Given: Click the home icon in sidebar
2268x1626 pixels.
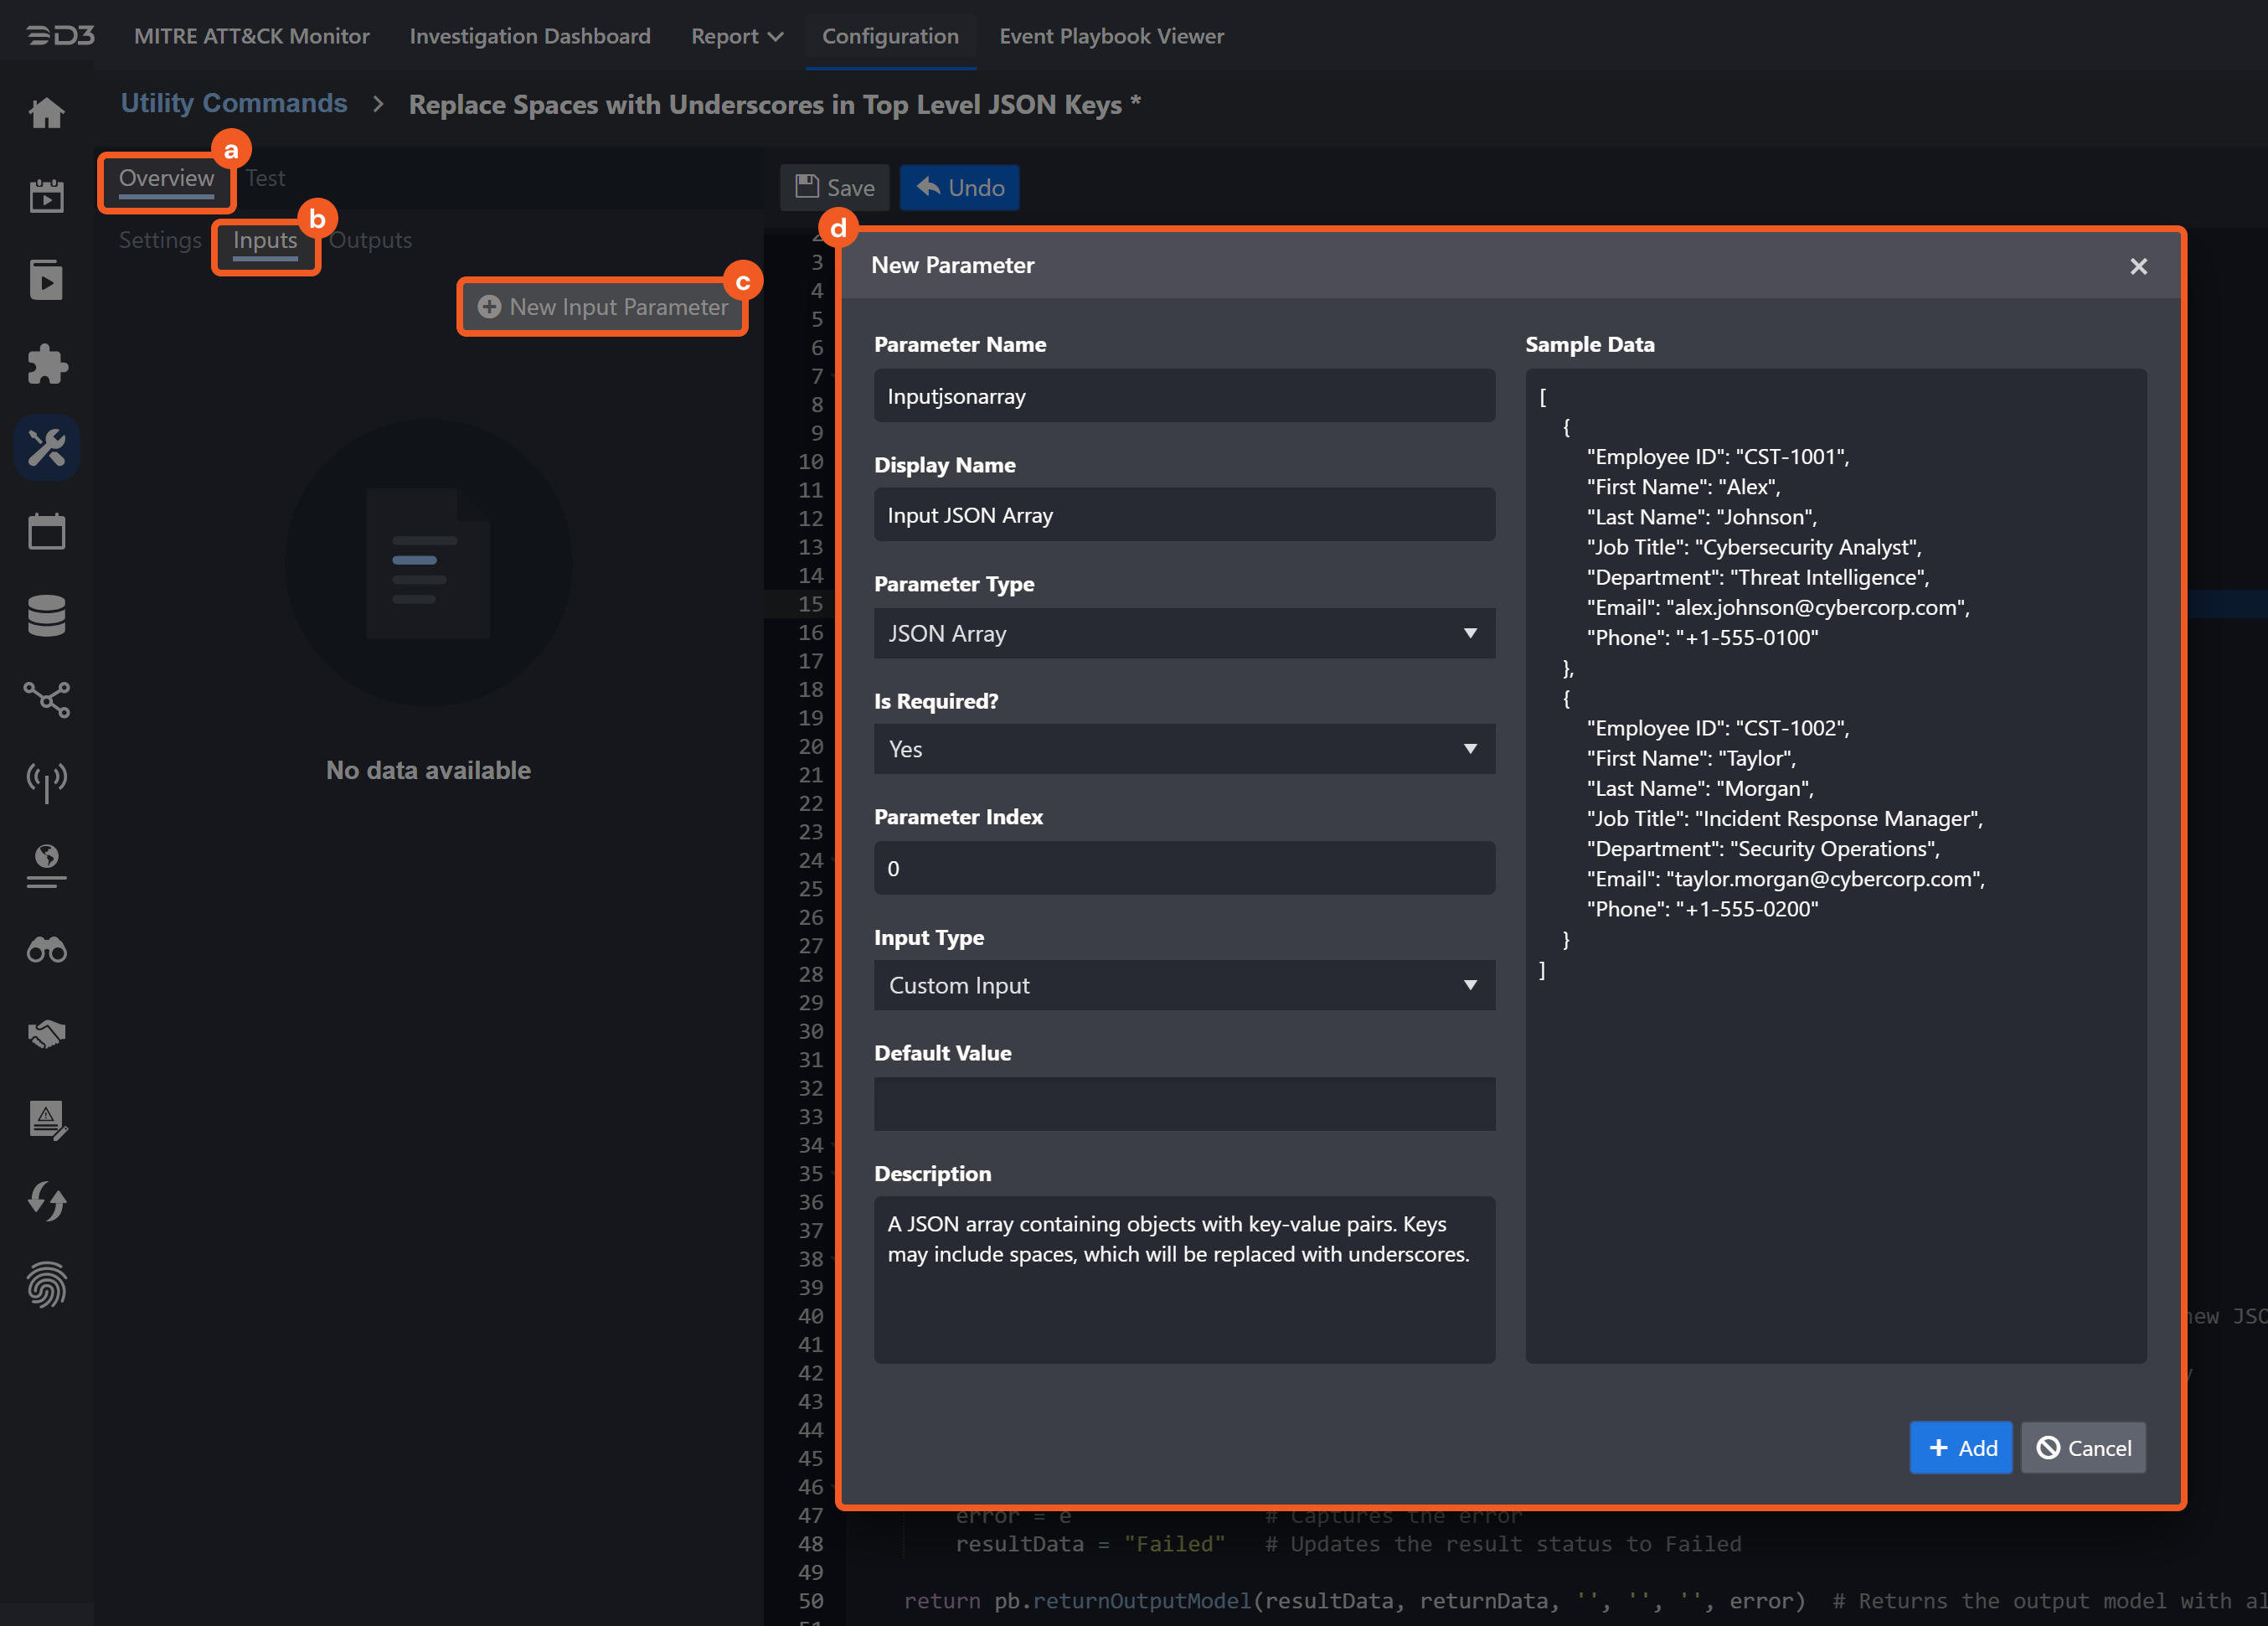Looking at the screenshot, I should click(46, 112).
